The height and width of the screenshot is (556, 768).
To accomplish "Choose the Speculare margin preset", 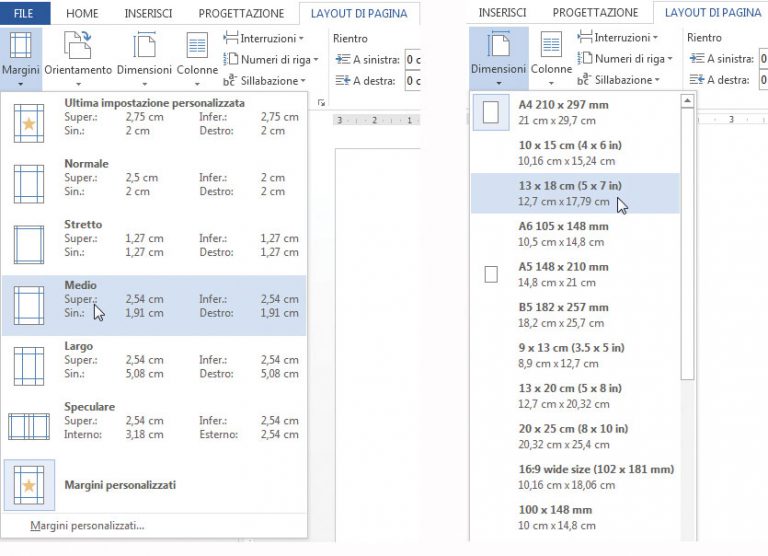I will pos(154,426).
